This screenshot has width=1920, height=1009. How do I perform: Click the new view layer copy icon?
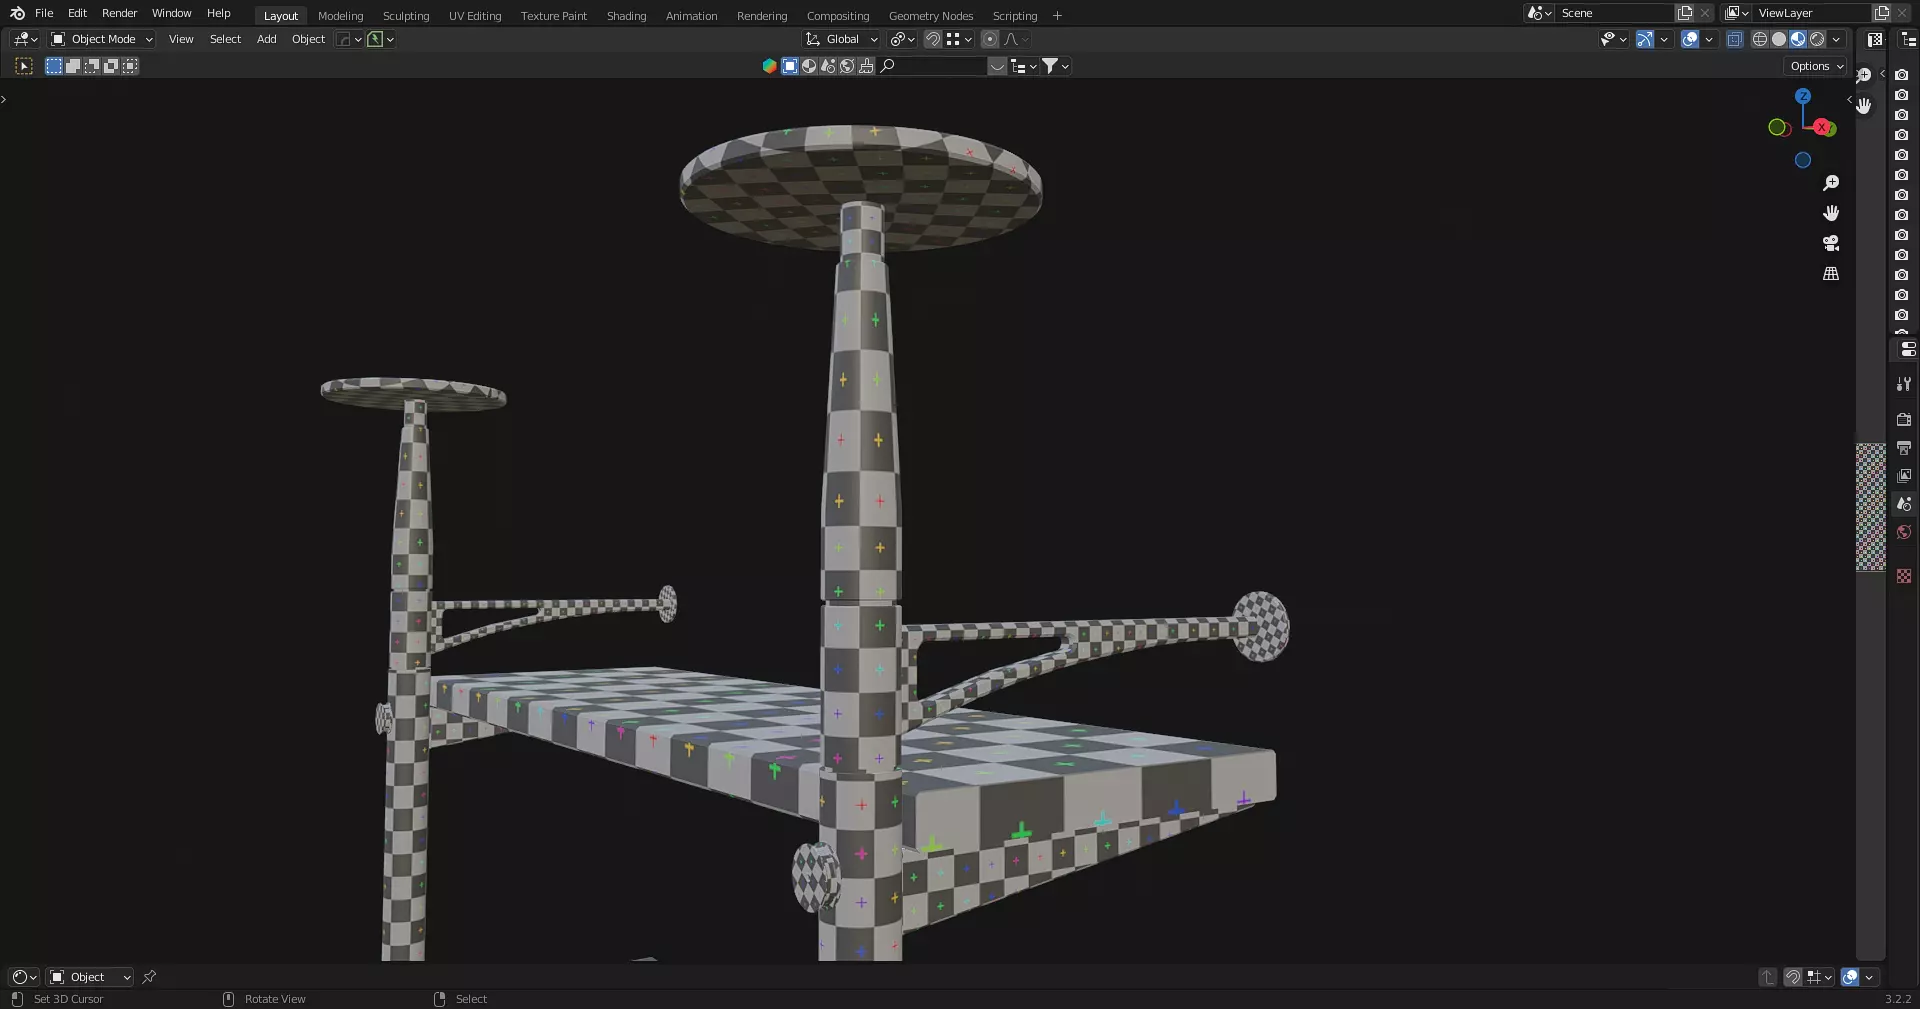coord(1882,13)
